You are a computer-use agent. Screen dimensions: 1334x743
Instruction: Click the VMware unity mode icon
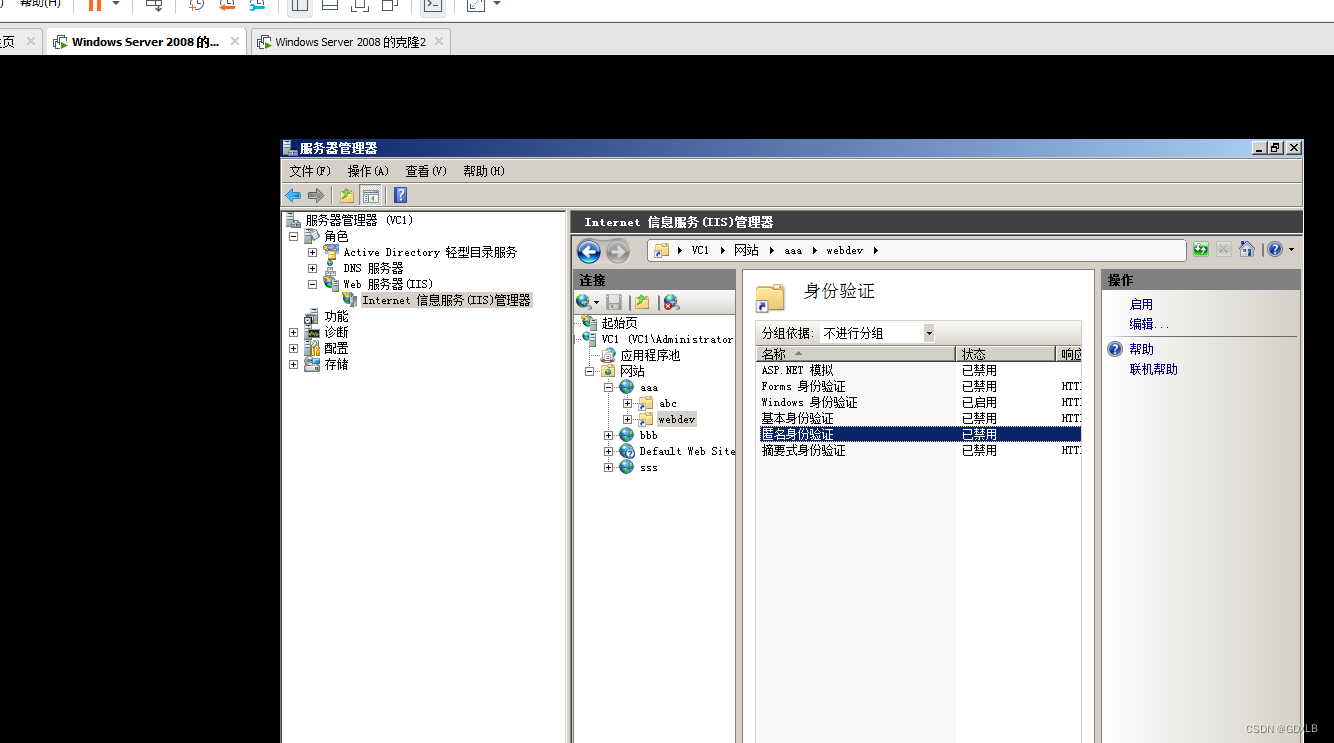(391, 5)
